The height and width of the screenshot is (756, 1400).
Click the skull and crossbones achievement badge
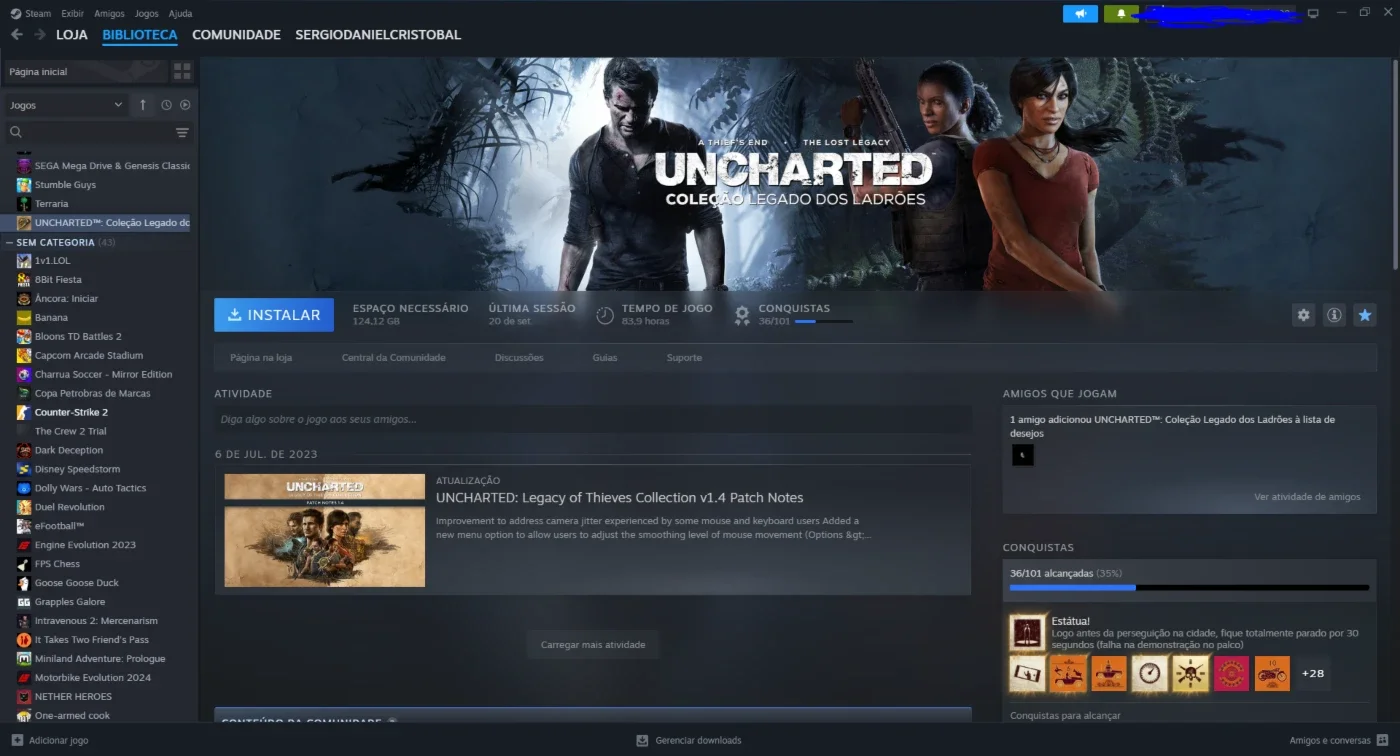tap(1191, 673)
